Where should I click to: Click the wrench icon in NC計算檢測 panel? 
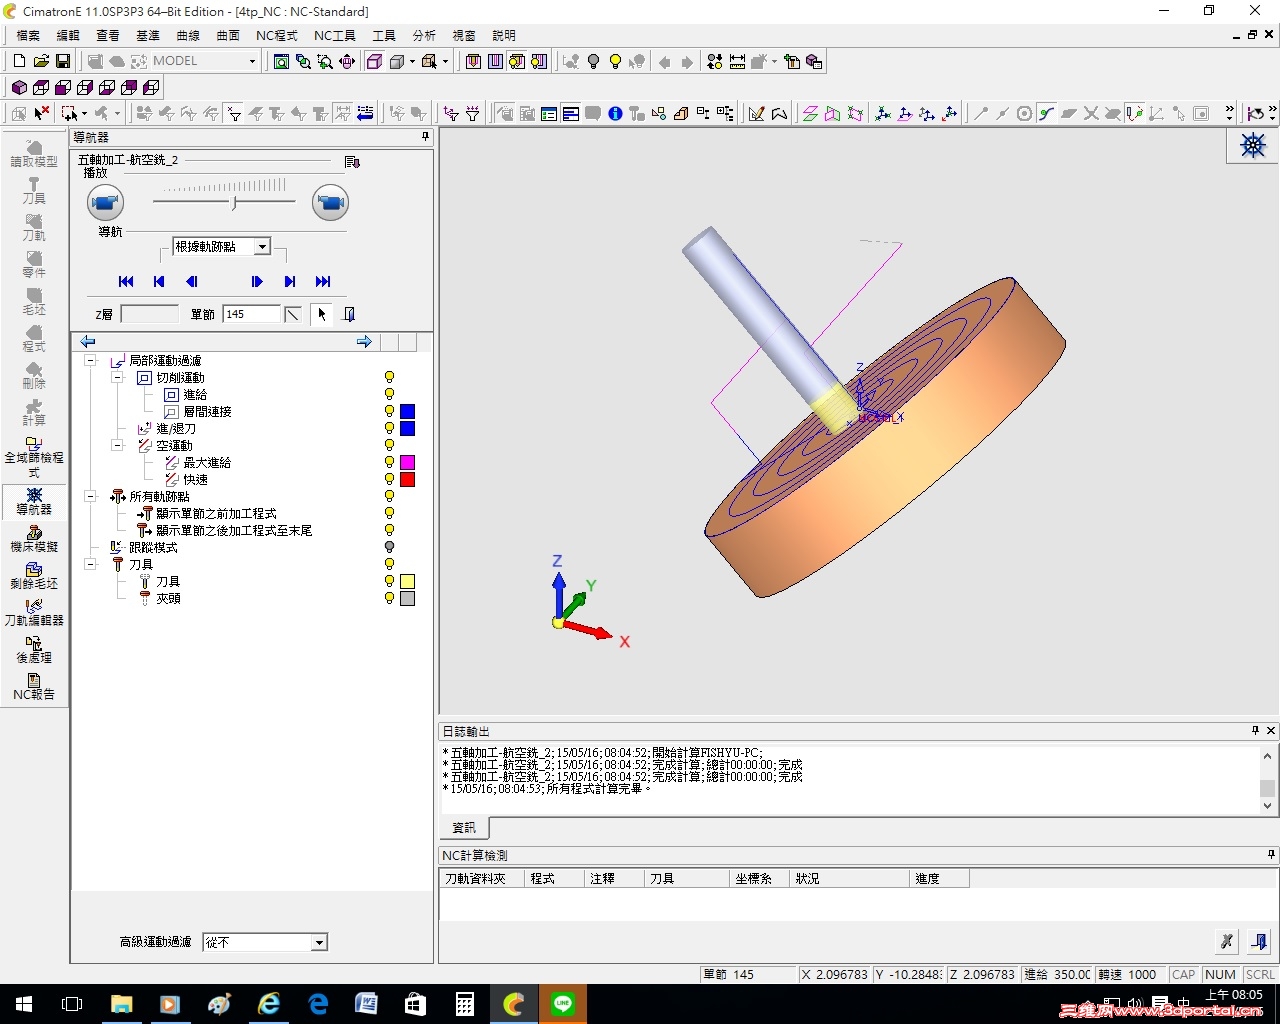1227,941
